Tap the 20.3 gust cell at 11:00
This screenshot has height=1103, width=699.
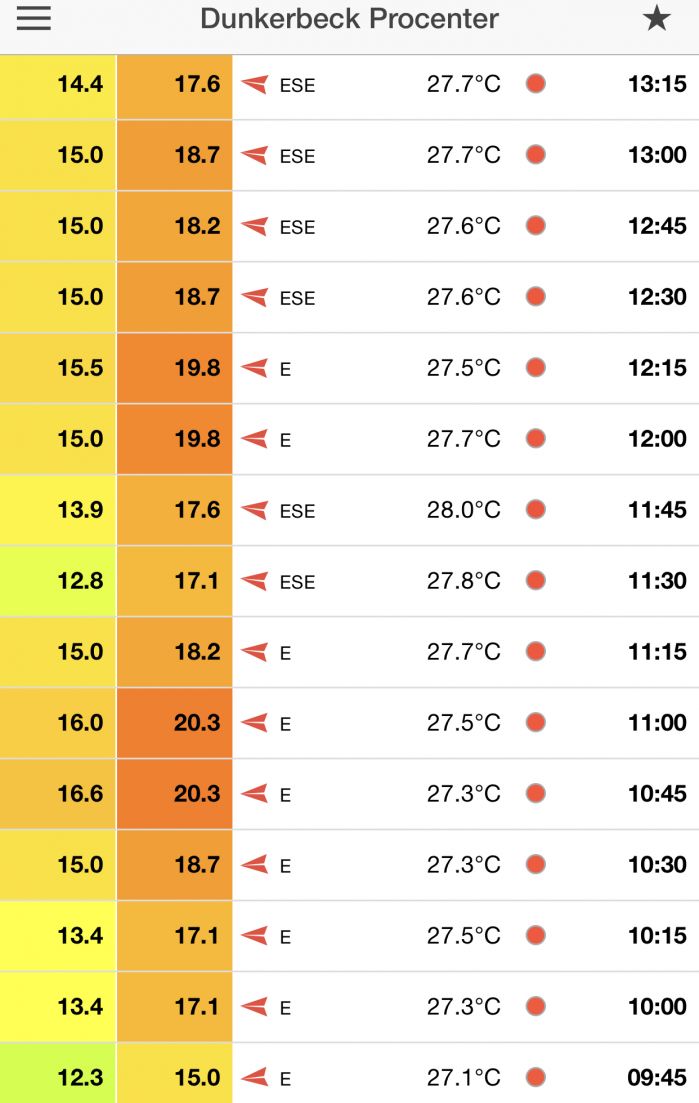[175, 723]
